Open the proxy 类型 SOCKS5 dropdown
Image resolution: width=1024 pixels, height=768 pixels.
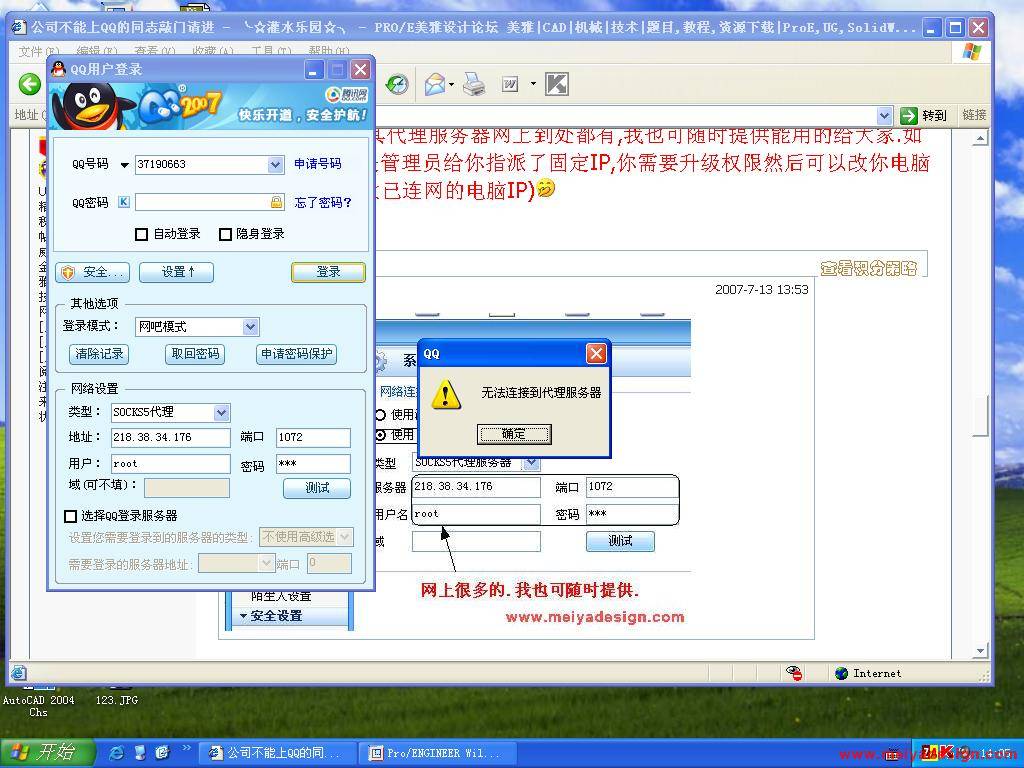[x=221, y=412]
